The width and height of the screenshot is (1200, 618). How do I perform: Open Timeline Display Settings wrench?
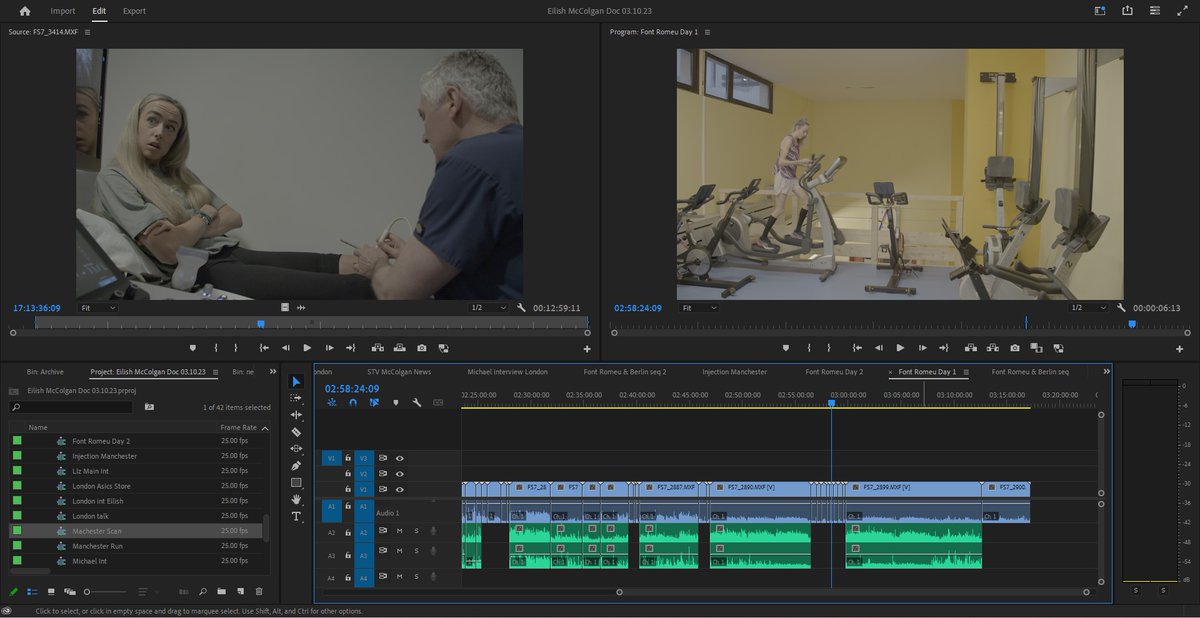tap(416, 402)
